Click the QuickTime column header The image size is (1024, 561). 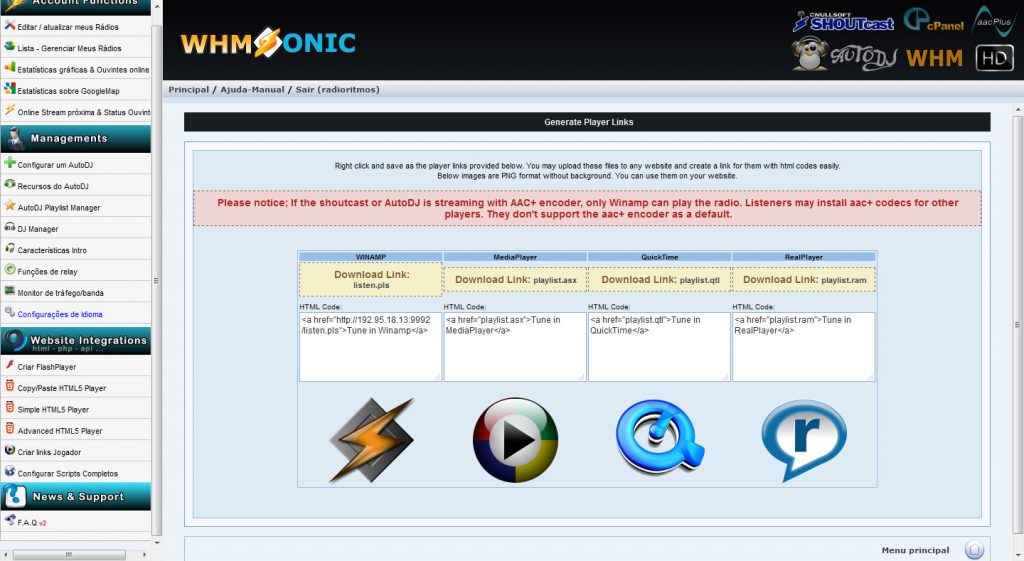(660, 257)
